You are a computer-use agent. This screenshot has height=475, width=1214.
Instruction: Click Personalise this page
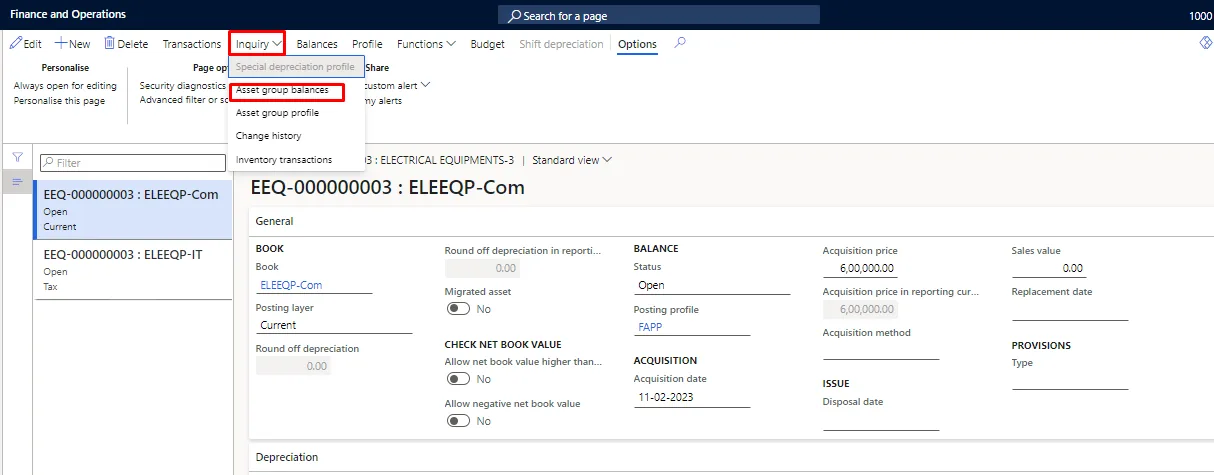(59, 101)
